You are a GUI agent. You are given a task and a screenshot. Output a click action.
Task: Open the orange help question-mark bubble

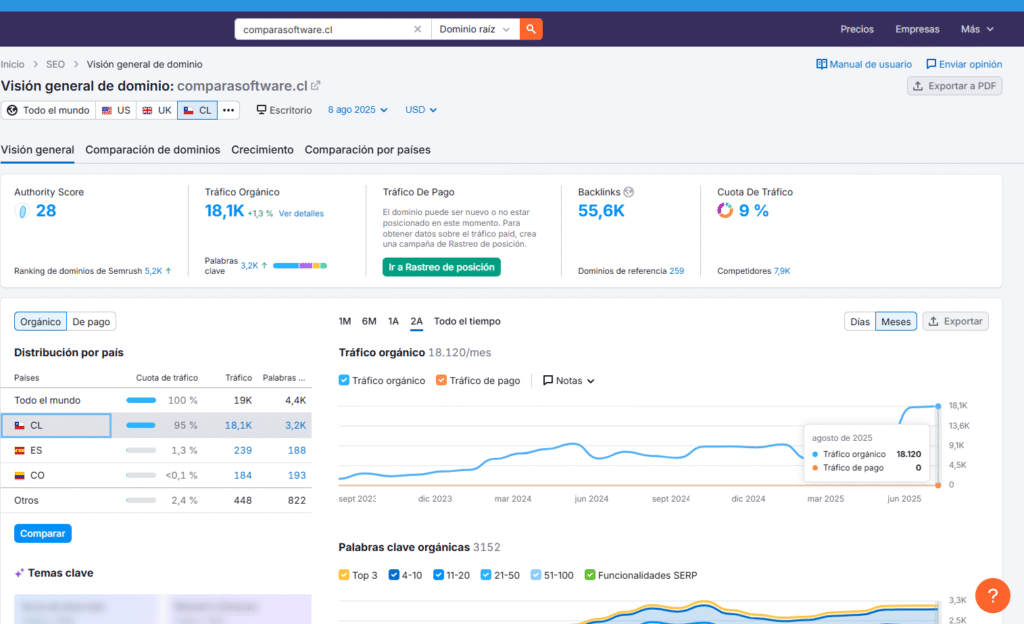pos(992,595)
